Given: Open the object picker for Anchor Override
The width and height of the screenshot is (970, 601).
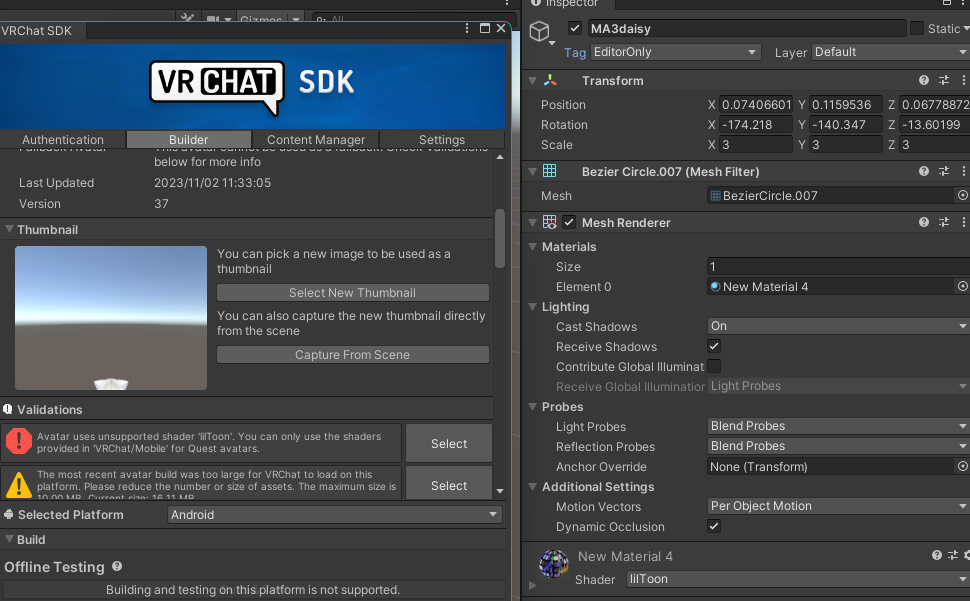Looking at the screenshot, I should coord(963,466).
